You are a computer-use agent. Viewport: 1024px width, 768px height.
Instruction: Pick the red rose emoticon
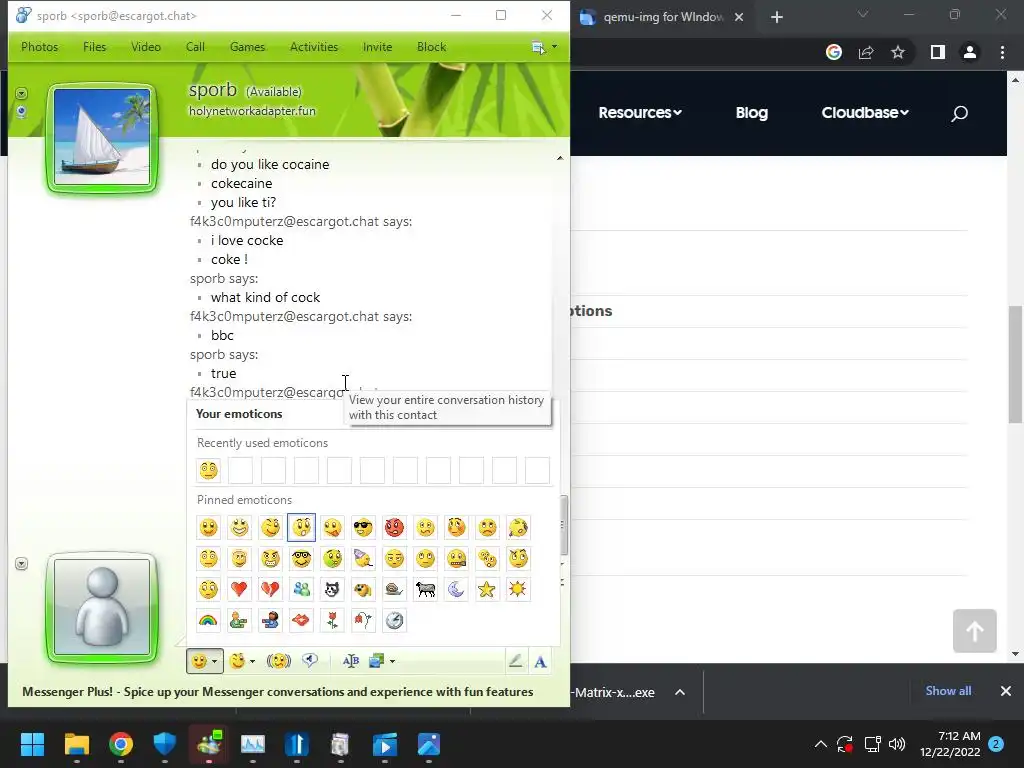click(332, 620)
